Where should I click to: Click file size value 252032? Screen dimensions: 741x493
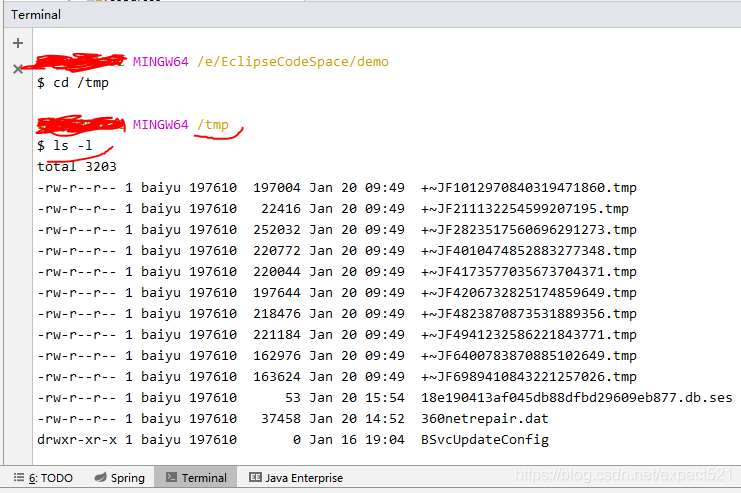(277, 230)
